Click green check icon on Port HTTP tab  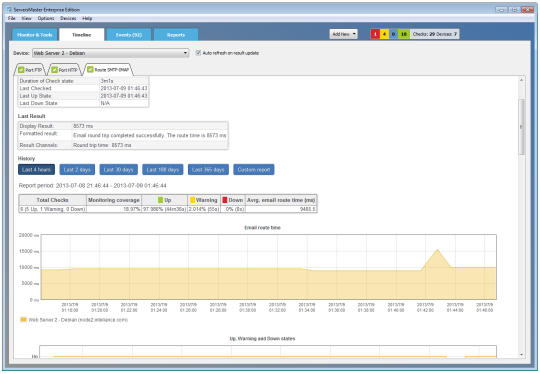coord(54,70)
